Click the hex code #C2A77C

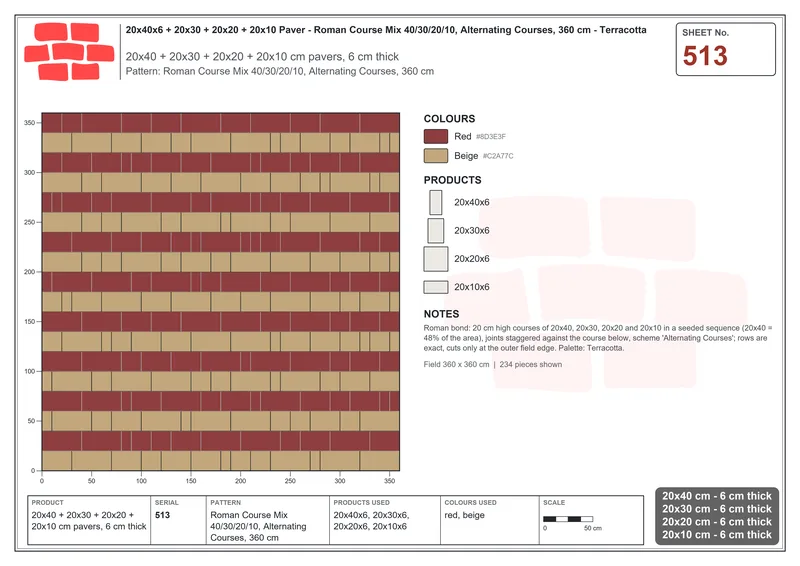498,156
